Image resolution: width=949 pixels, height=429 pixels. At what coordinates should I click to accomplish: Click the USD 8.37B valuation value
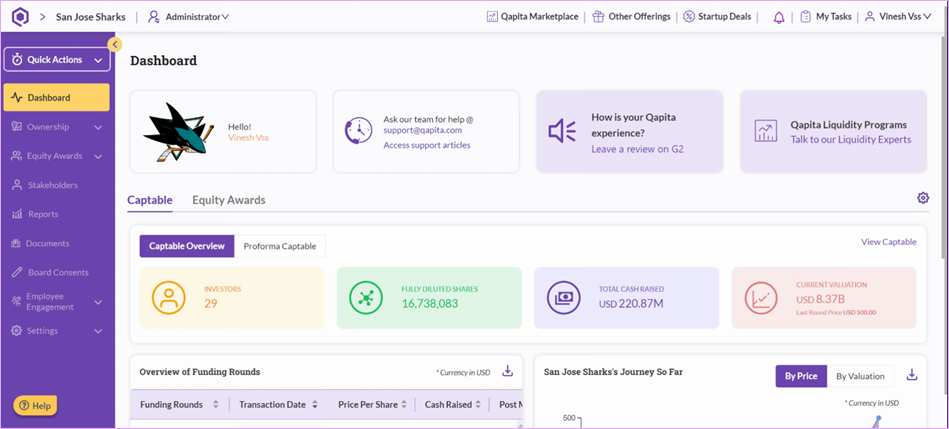pyautogui.click(x=820, y=299)
